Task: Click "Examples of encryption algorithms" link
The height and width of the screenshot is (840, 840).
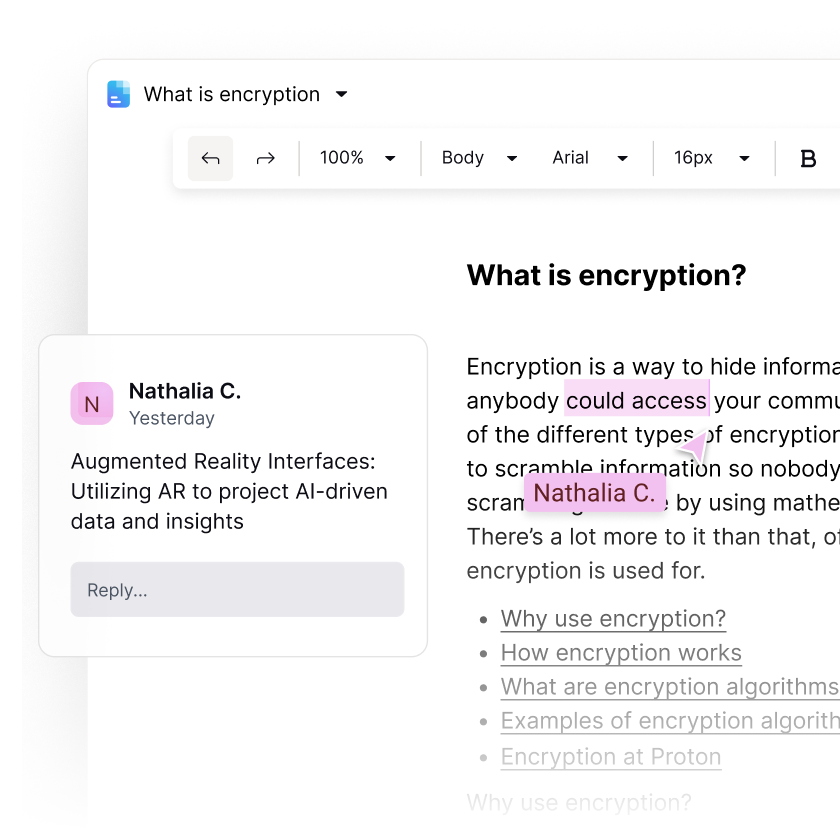Action: [x=668, y=721]
